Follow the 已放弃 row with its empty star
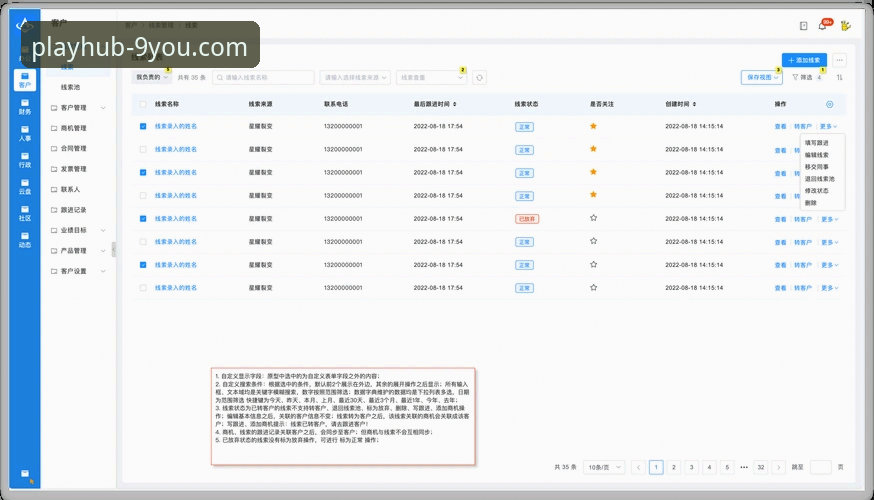 click(593, 218)
